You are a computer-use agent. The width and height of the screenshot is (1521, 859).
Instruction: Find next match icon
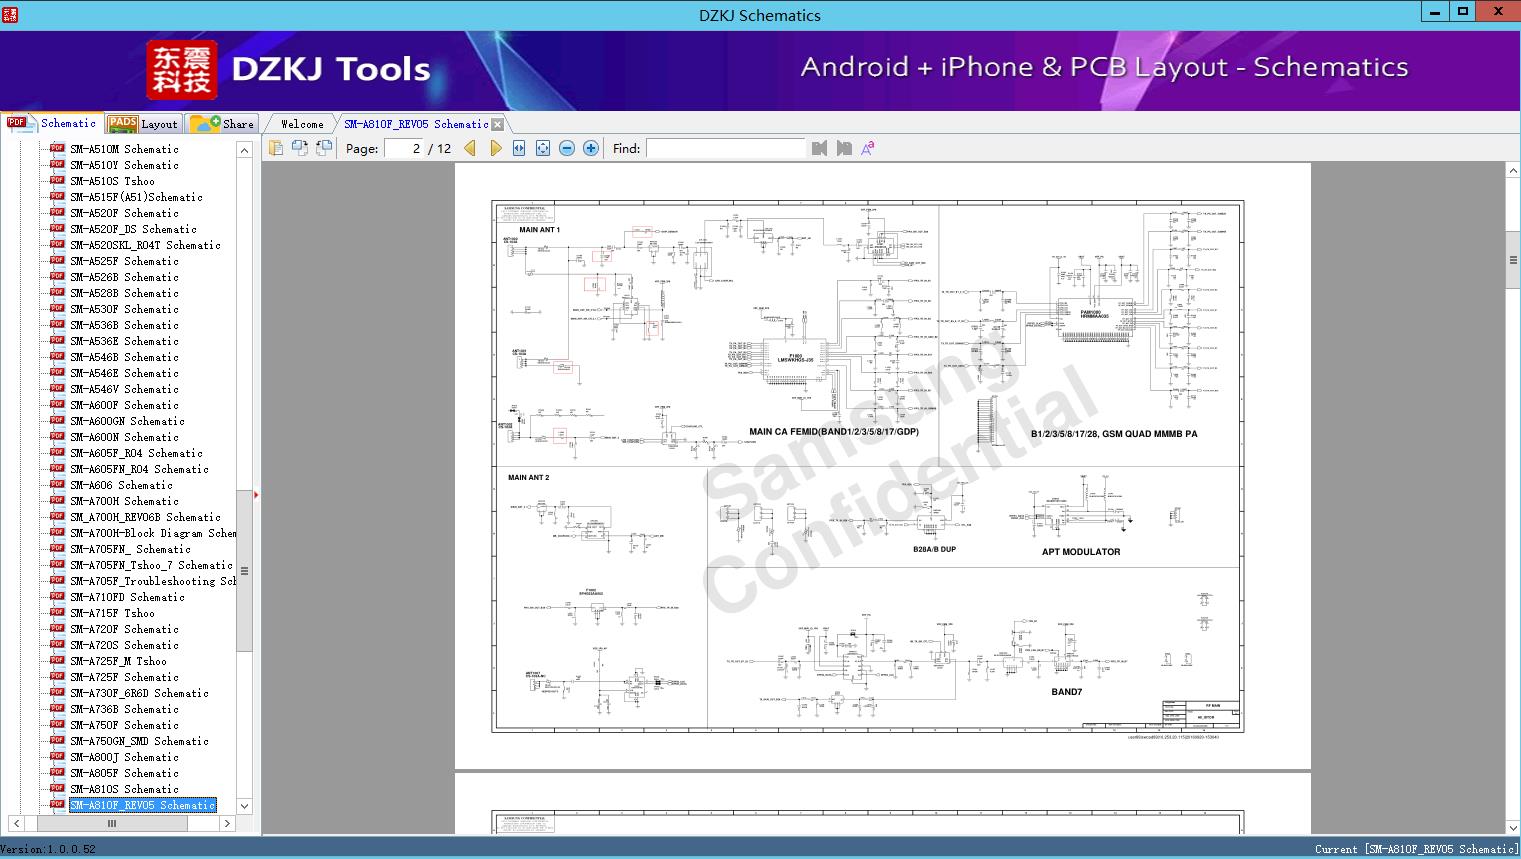tap(844, 148)
